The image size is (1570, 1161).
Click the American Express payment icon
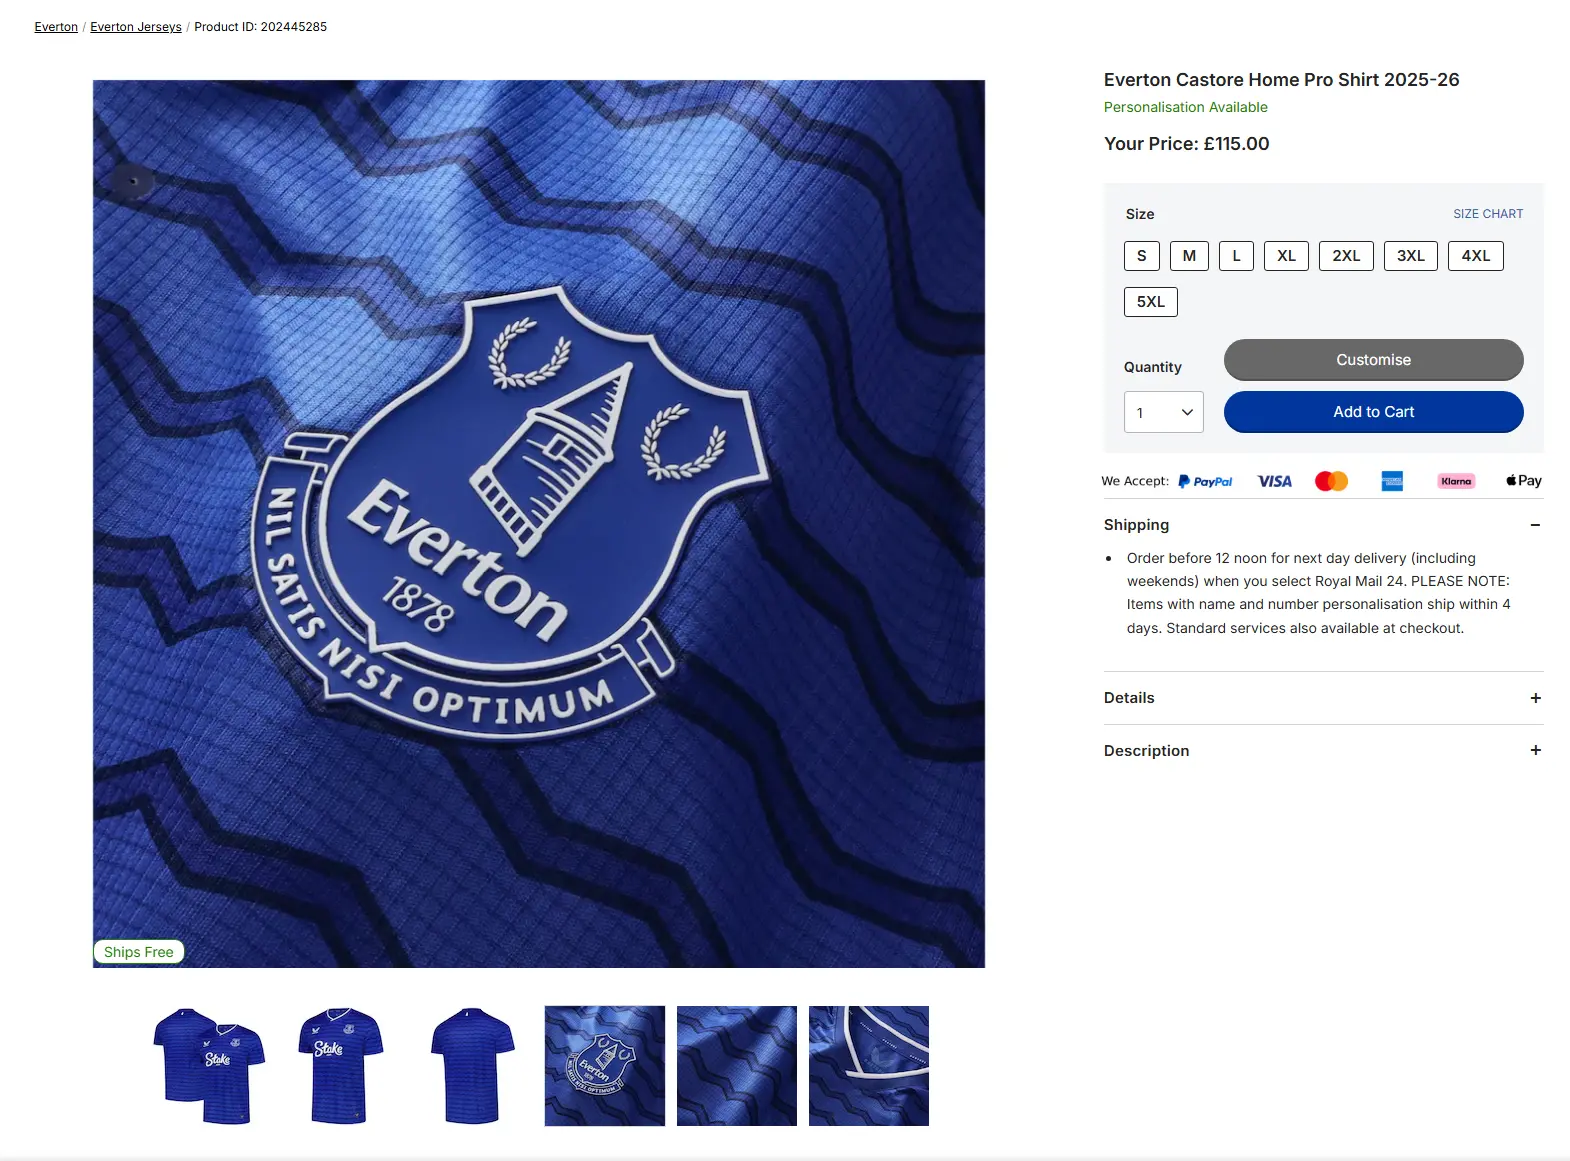tap(1392, 482)
